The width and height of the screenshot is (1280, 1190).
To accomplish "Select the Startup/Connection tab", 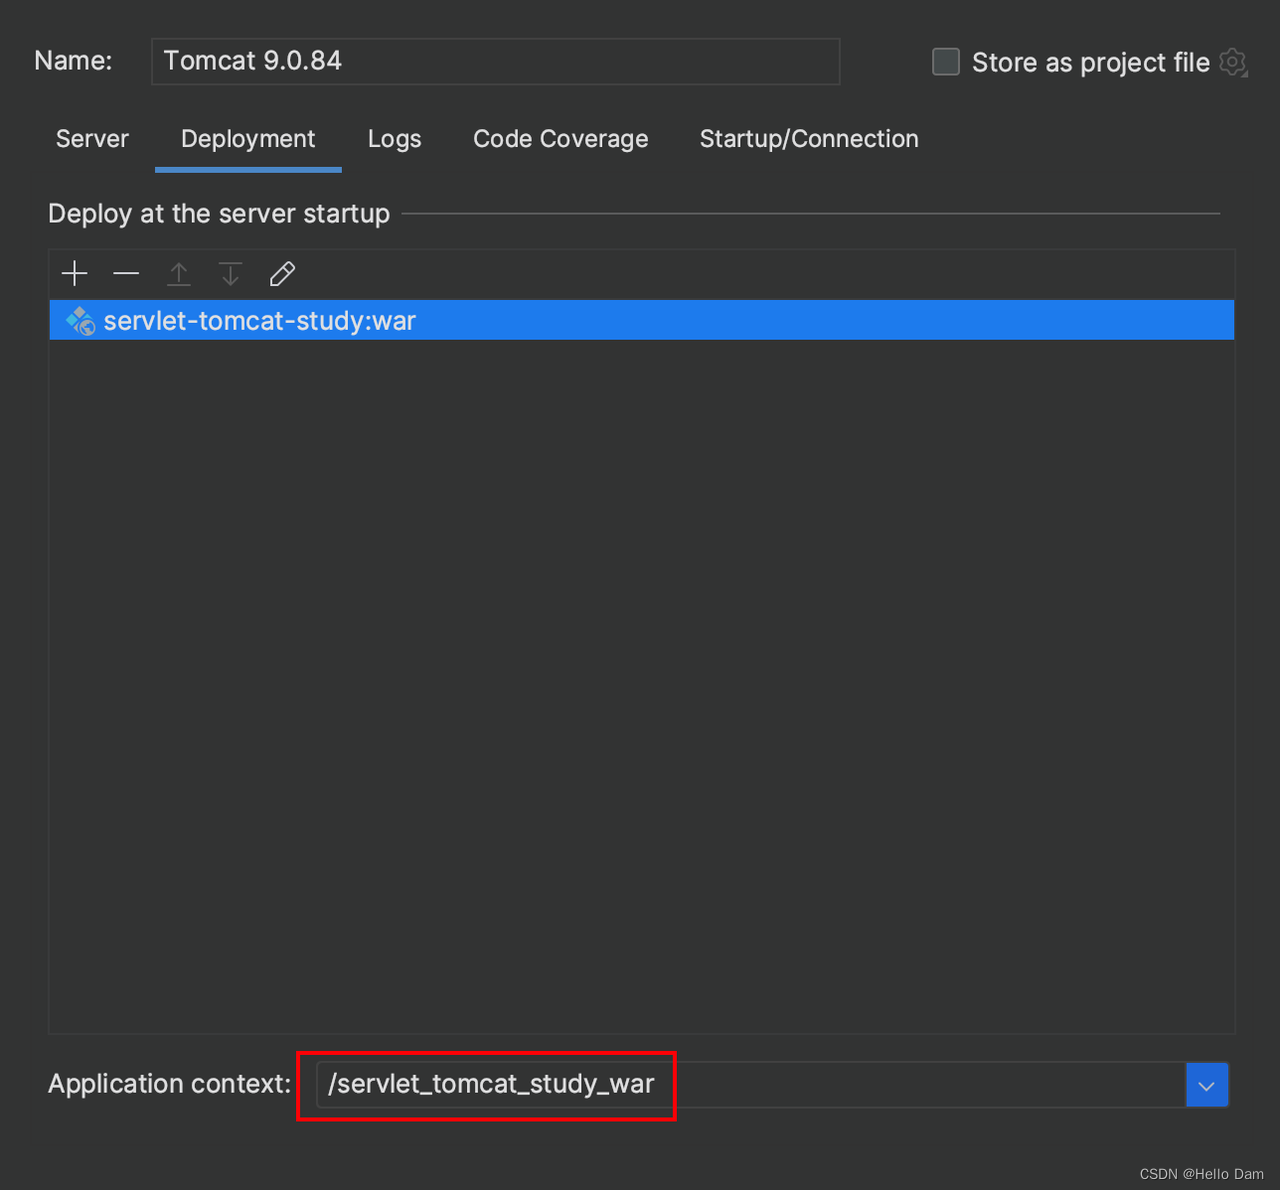I will click(808, 139).
